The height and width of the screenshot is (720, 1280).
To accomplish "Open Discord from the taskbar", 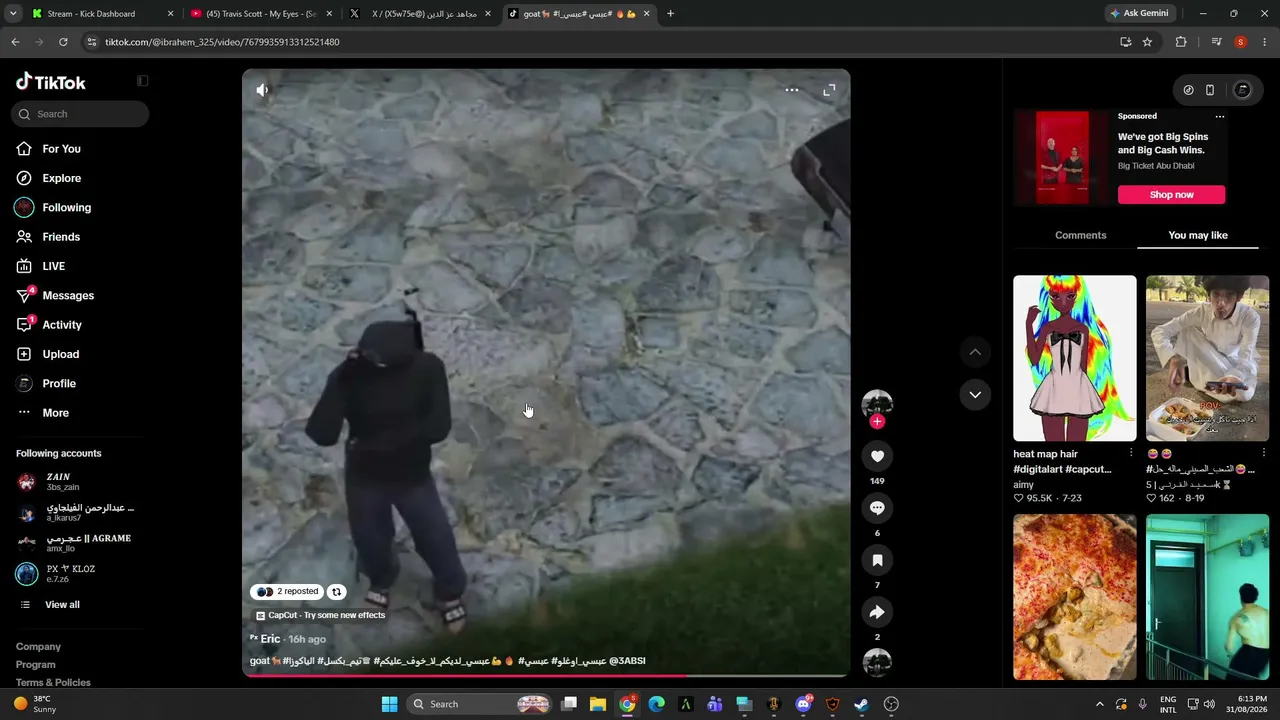I will tap(803, 704).
